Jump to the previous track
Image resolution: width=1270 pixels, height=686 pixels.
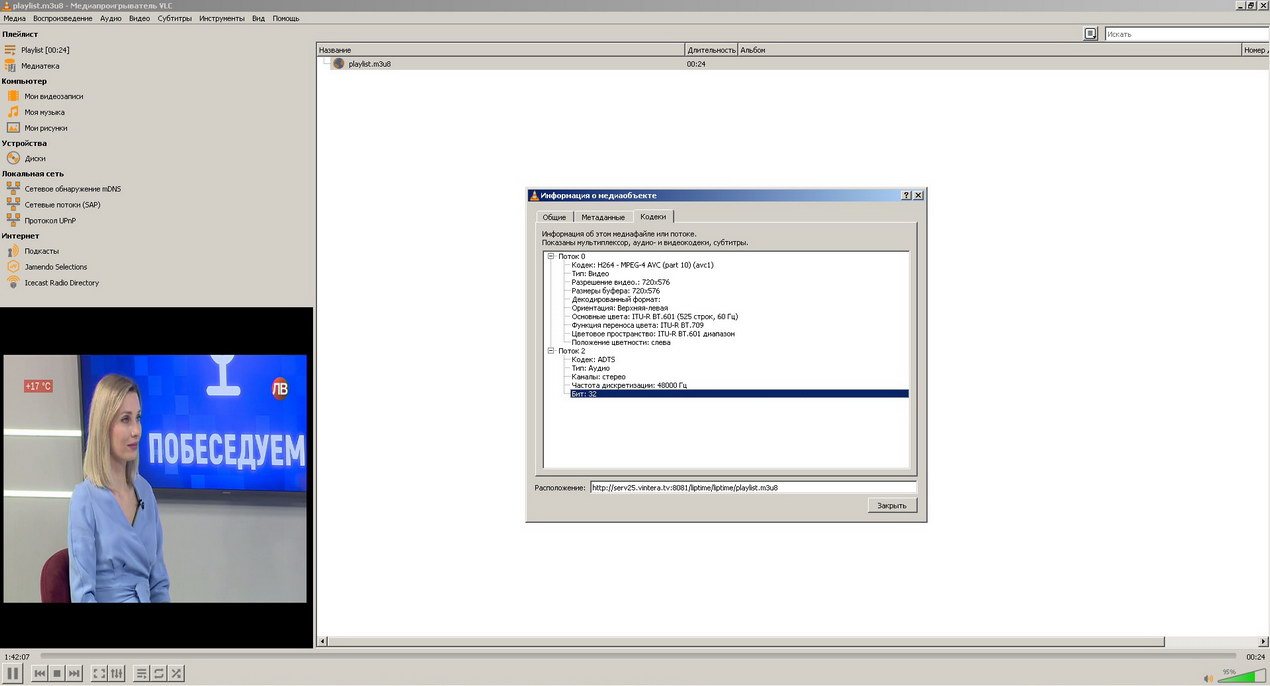point(40,674)
